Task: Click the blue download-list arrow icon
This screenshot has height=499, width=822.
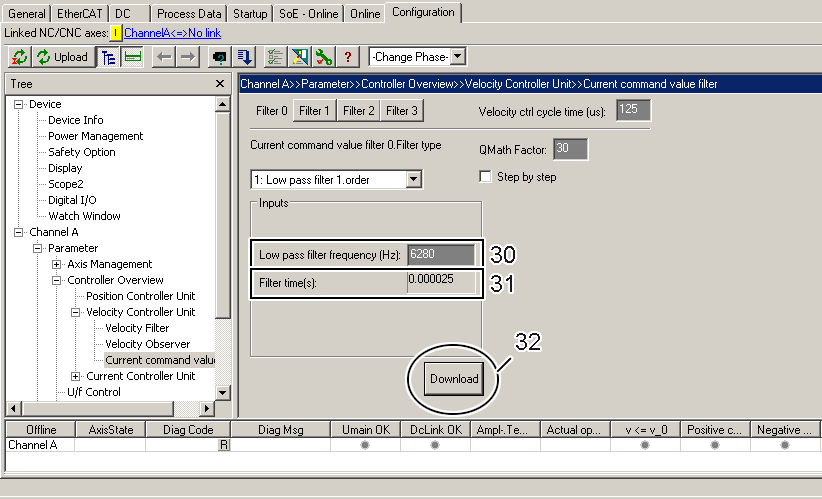Action: click(x=244, y=57)
